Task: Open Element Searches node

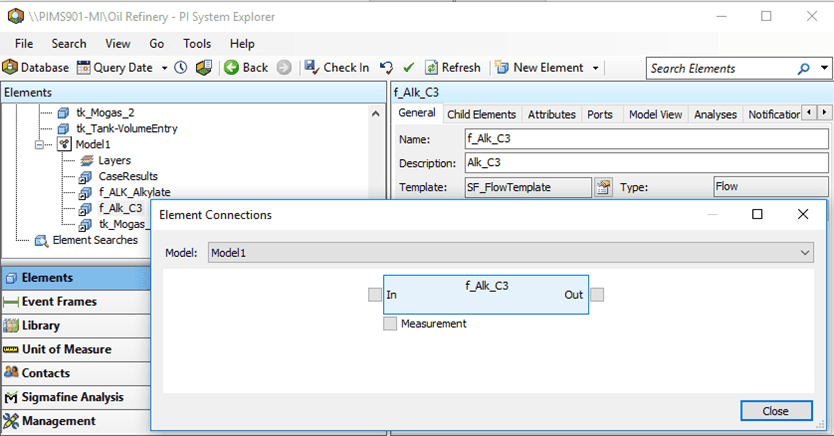Action: pos(95,240)
